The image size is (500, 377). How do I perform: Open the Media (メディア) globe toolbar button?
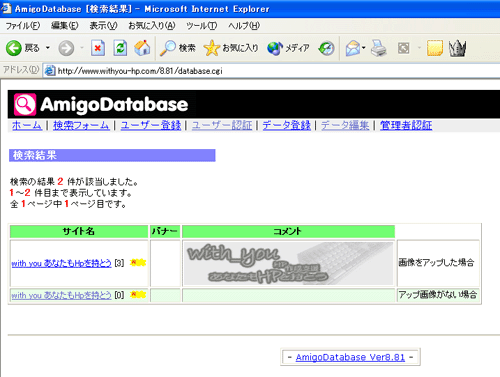point(288,48)
